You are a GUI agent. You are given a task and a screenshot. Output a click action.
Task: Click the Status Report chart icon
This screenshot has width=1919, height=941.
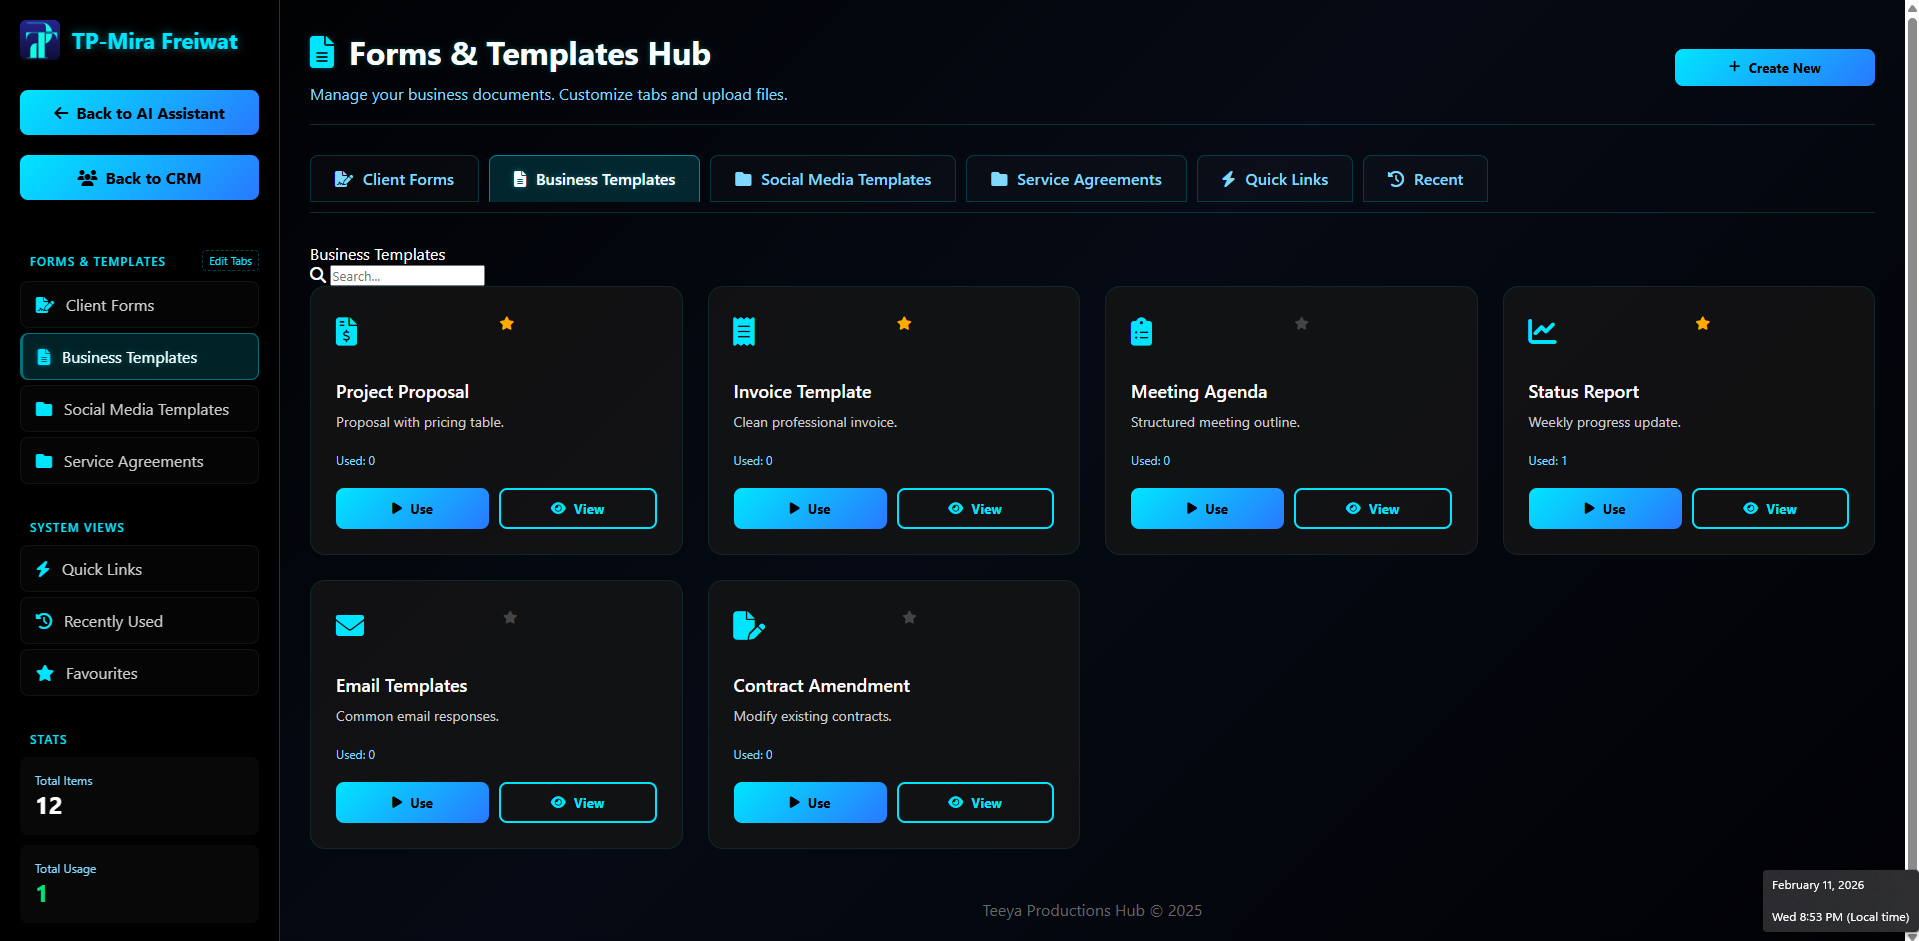(x=1541, y=331)
